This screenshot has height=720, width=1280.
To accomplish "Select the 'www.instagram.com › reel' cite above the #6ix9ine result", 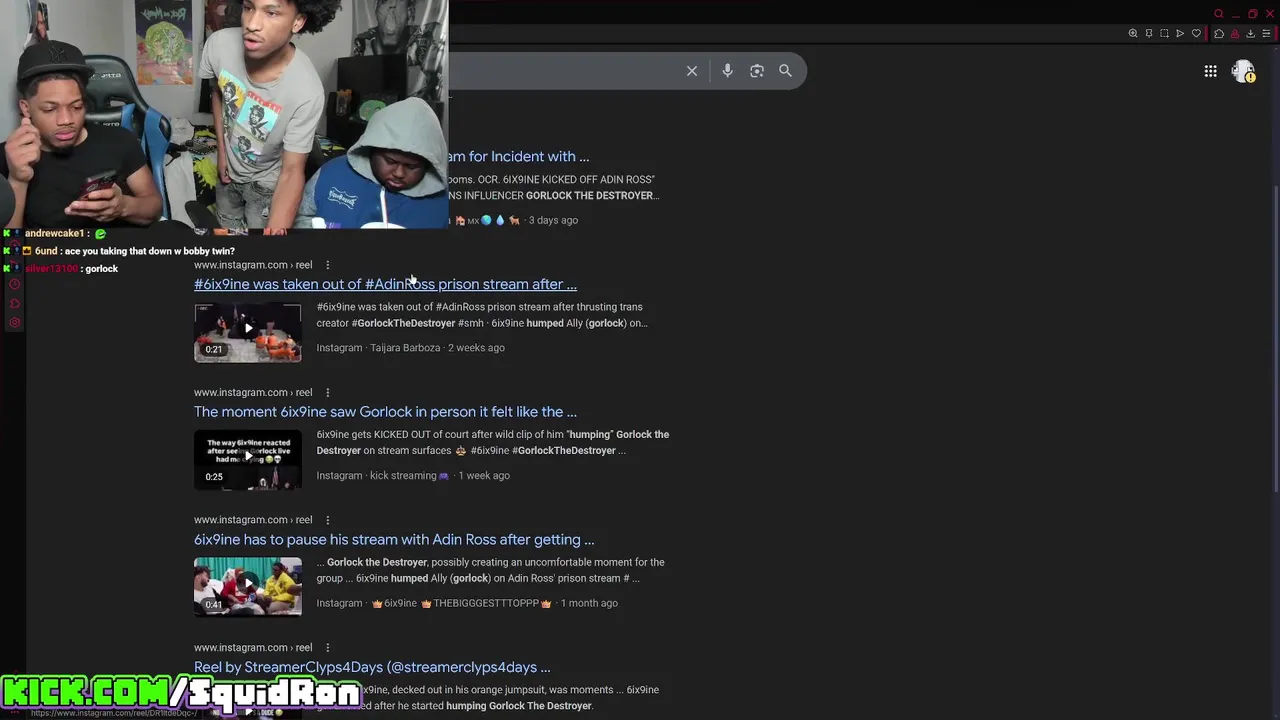I will [253, 265].
